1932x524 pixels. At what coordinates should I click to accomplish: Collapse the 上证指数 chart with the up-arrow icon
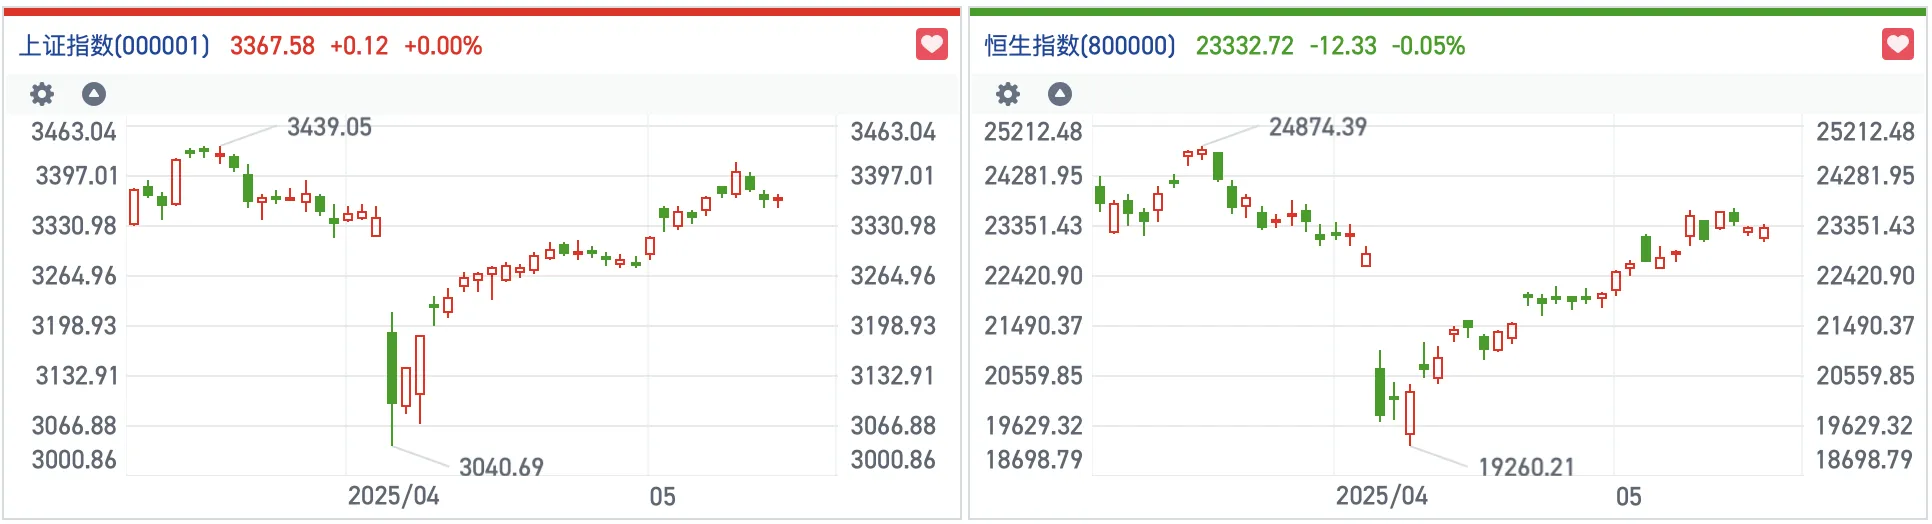[x=94, y=94]
